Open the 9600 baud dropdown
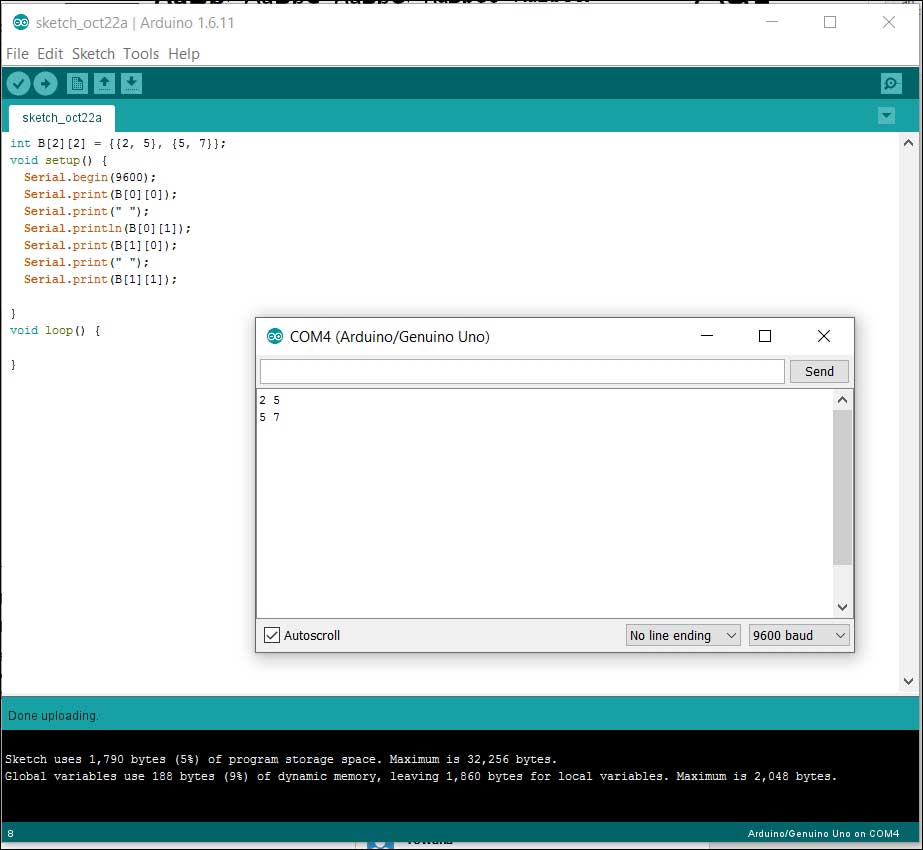This screenshot has width=923, height=850. coord(799,635)
